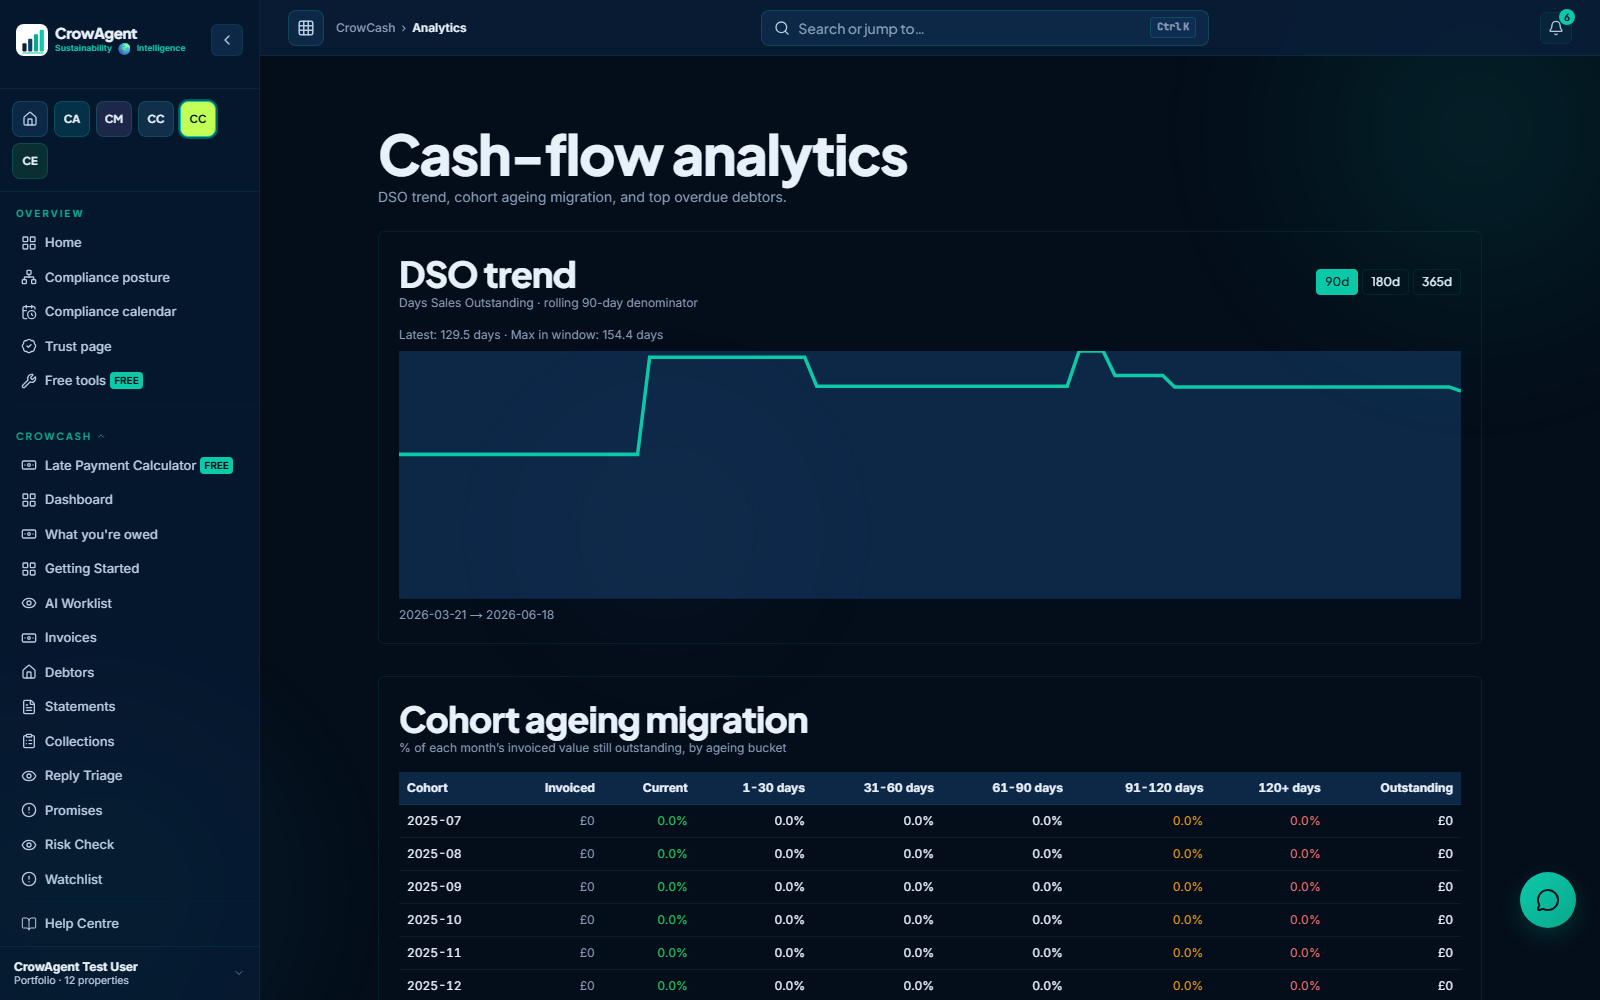This screenshot has width=1600, height=1000.
Task: Switch to the CM product tile
Action: pos(114,119)
